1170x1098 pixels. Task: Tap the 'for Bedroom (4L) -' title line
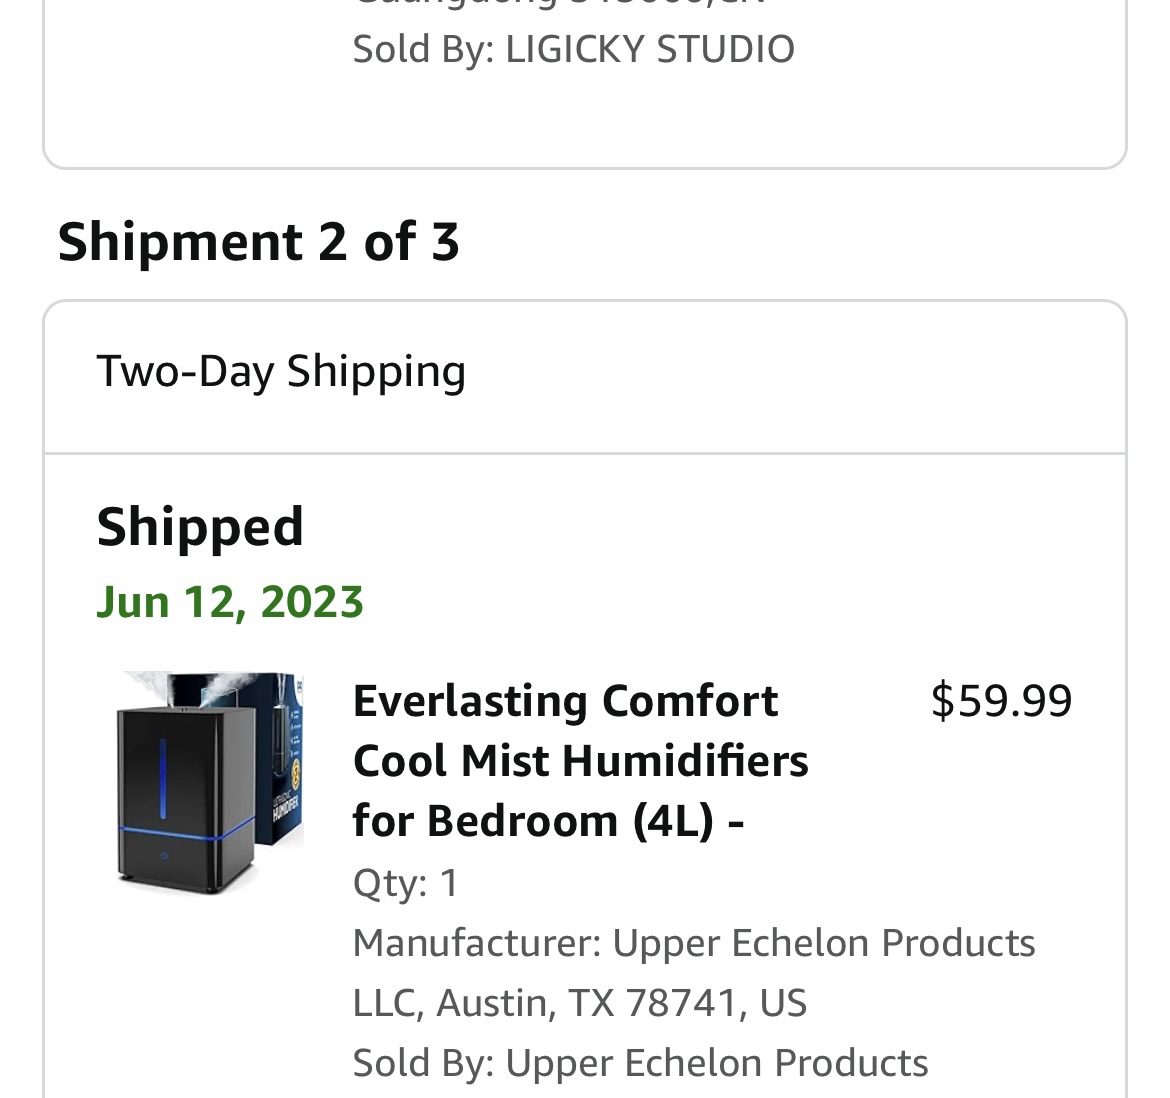548,821
